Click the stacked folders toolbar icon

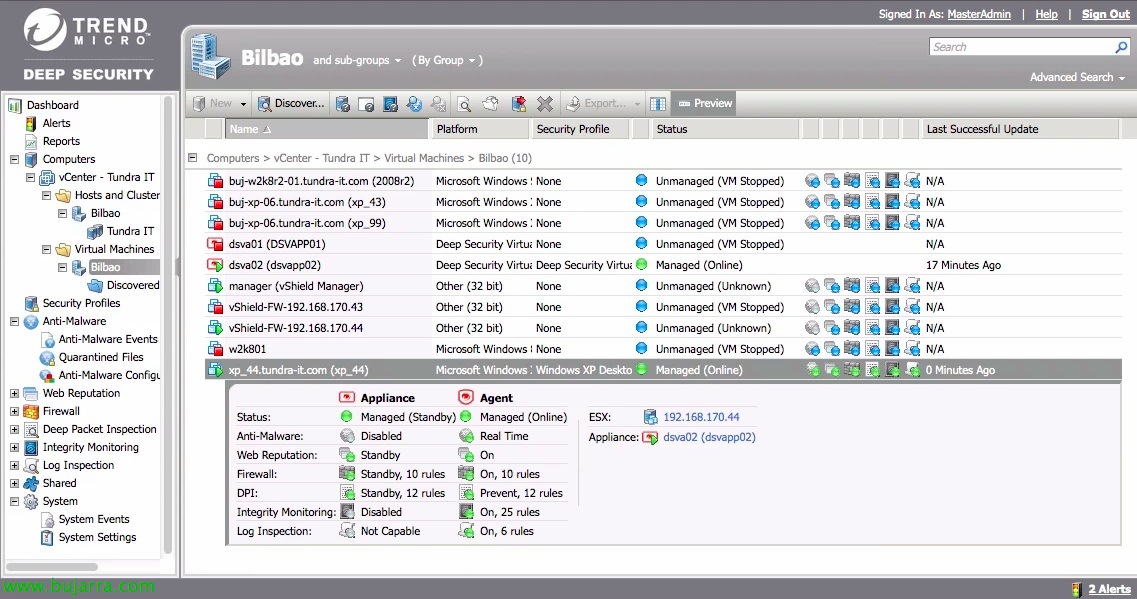(x=491, y=104)
